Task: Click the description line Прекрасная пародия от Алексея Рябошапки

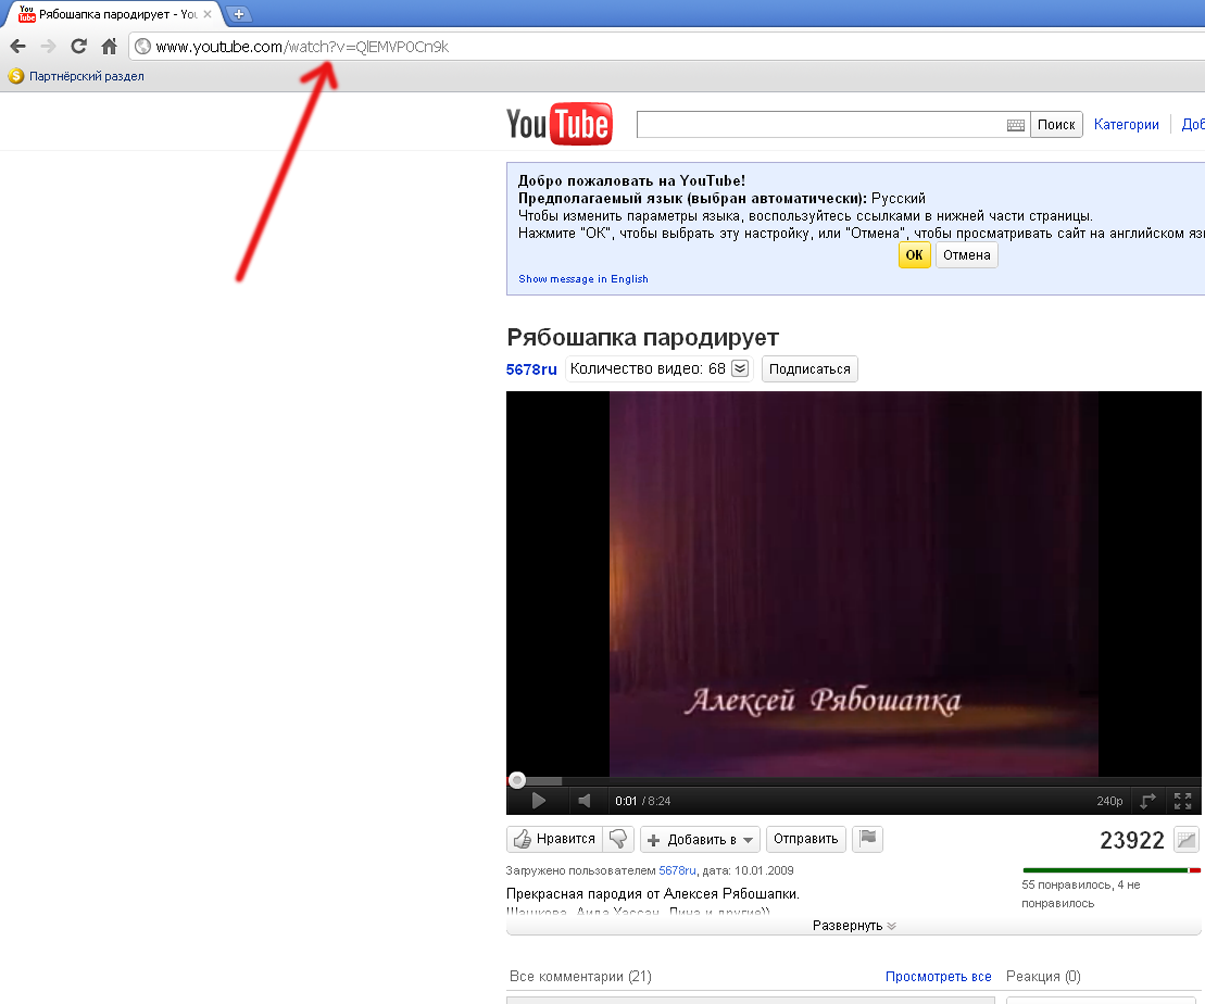Action: [x=653, y=894]
